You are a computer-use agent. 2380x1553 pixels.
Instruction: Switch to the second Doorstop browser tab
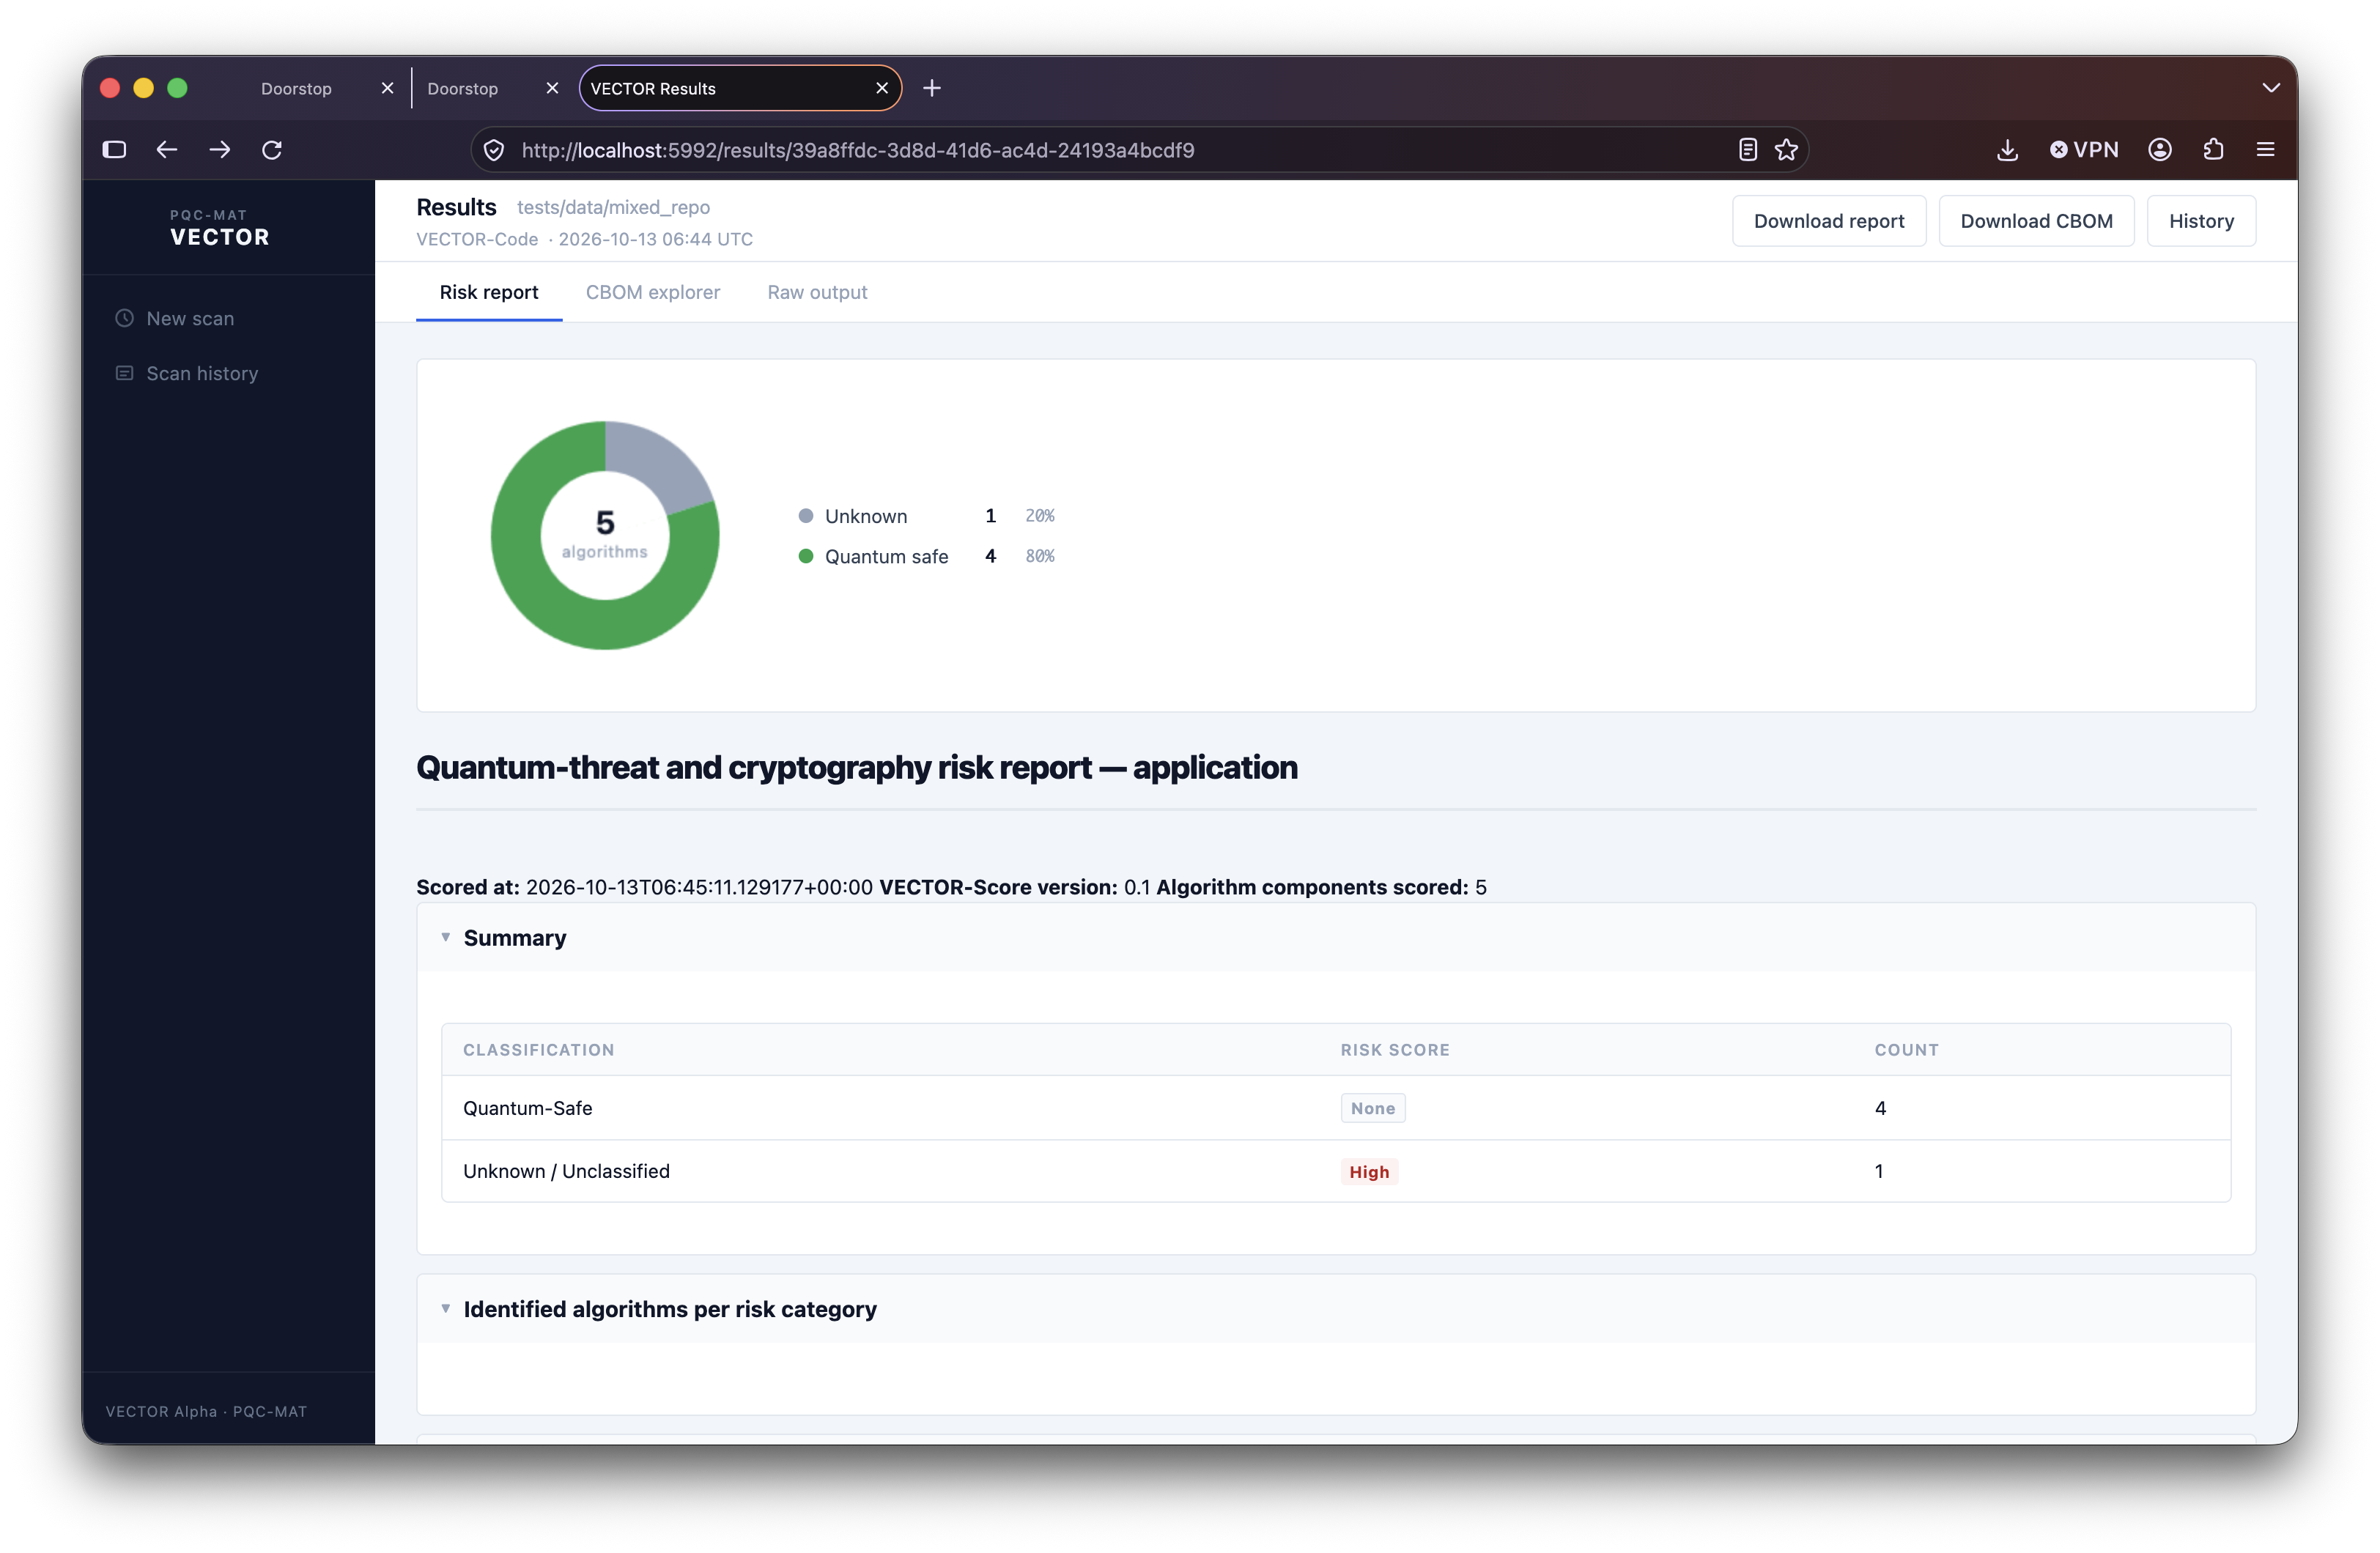[462, 88]
